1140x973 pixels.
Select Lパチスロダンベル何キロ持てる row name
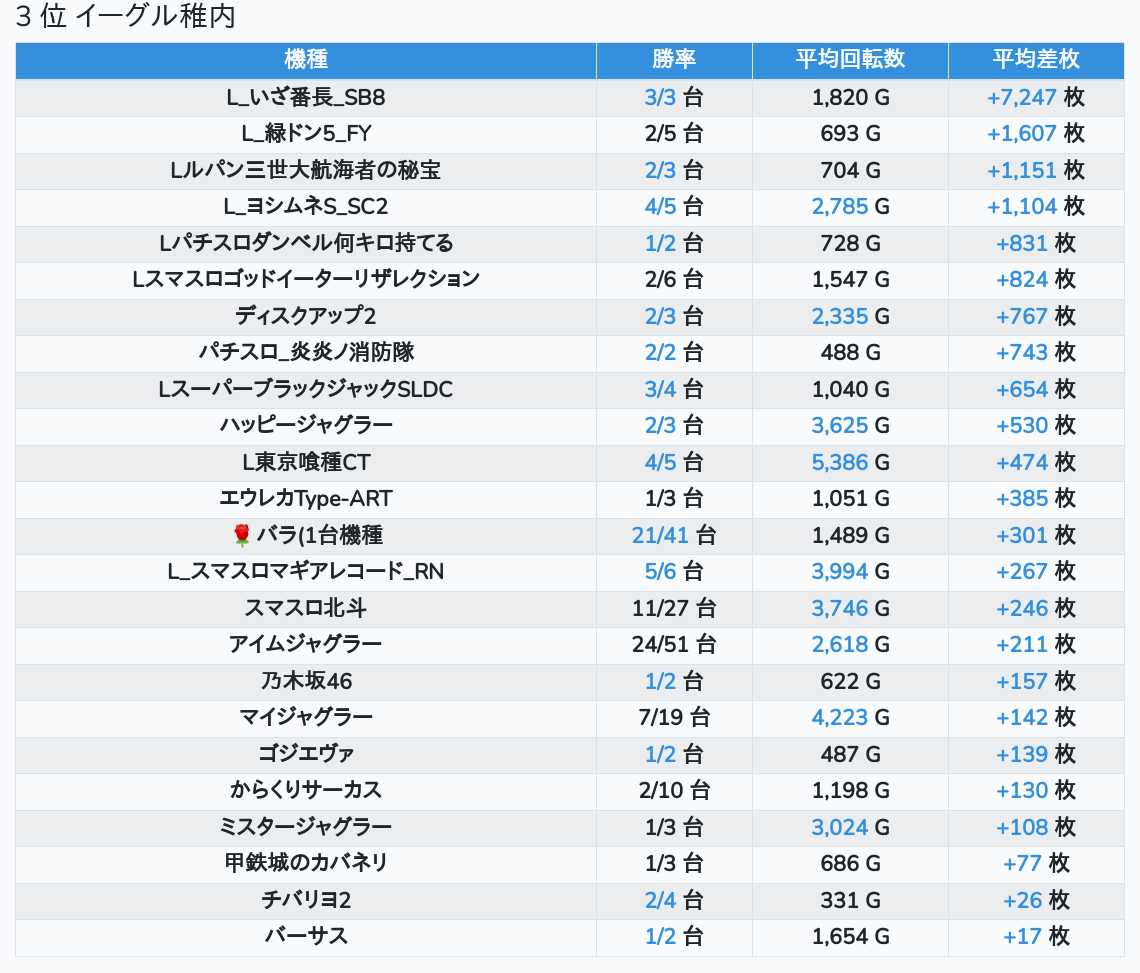click(306, 243)
